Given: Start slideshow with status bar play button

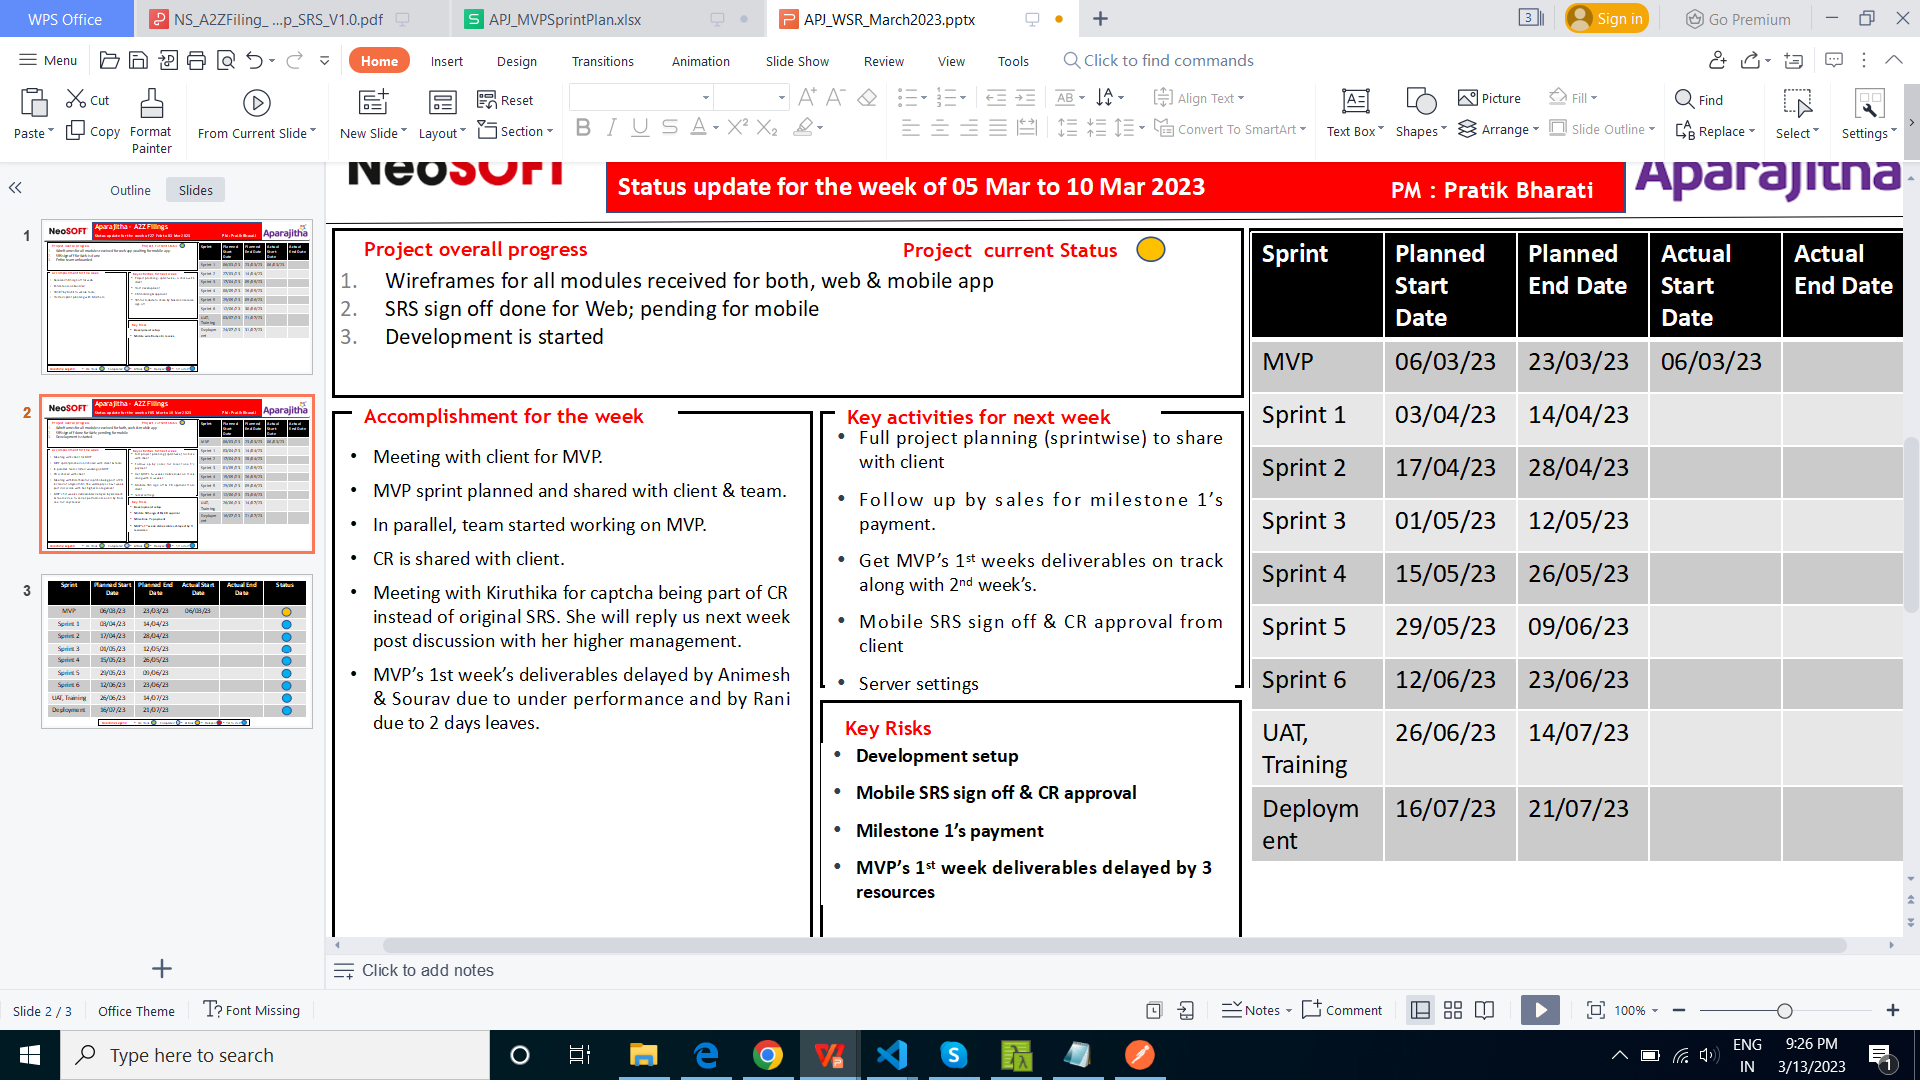Looking at the screenshot, I should (x=1540, y=1010).
